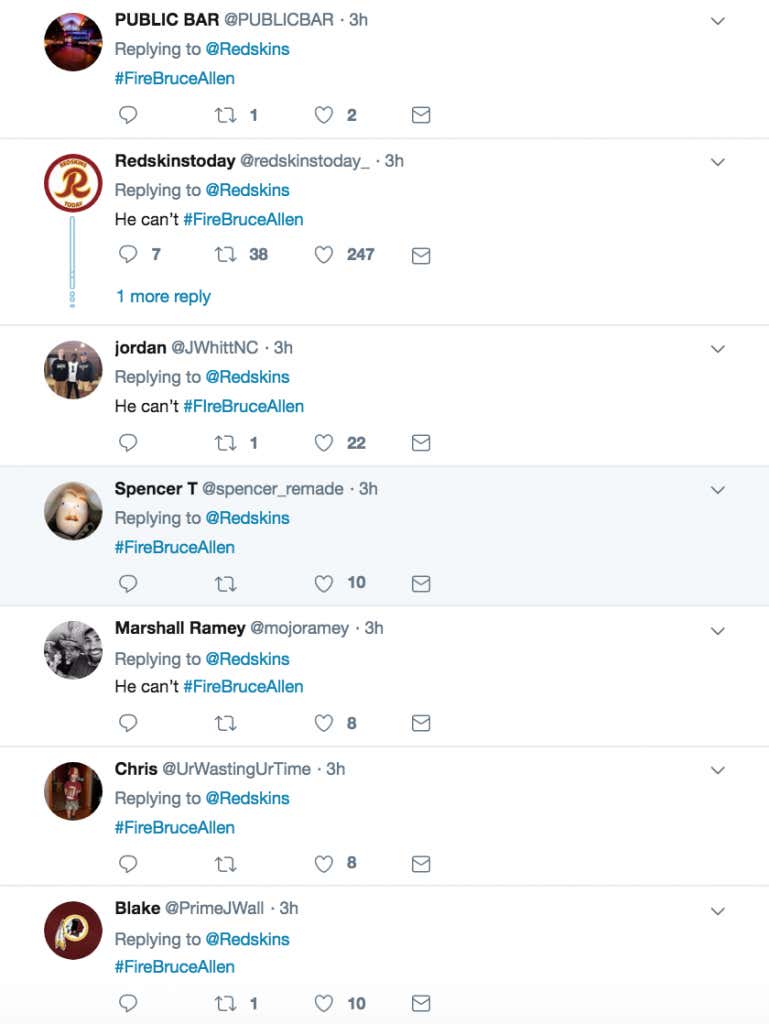Retweet Redskinstoday's tweet
769x1024 pixels.
click(225, 255)
